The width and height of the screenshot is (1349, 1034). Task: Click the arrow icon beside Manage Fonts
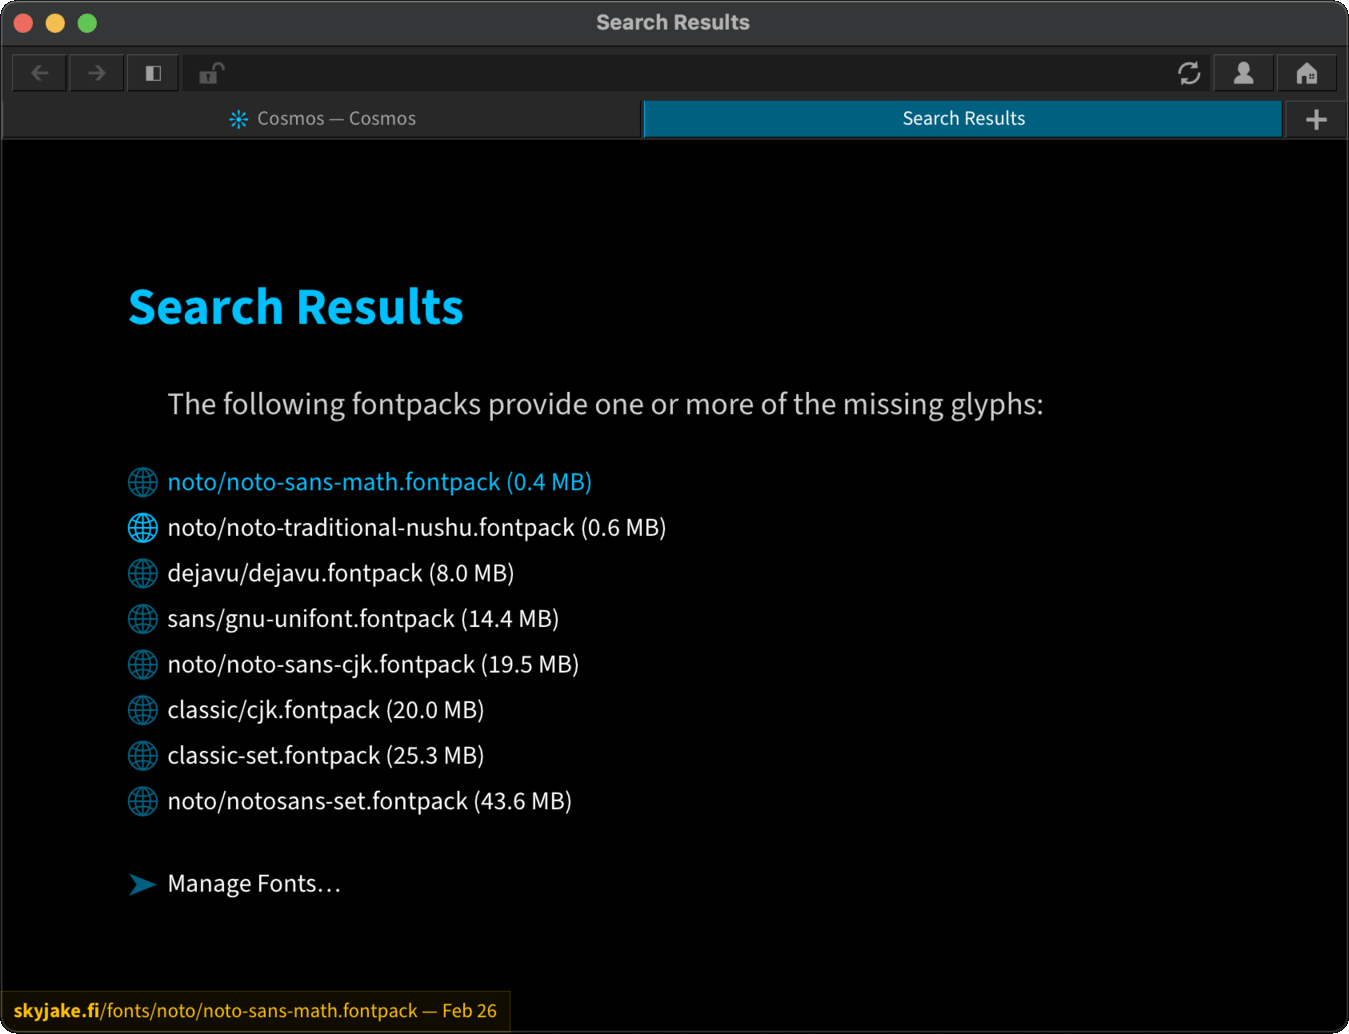click(x=142, y=884)
